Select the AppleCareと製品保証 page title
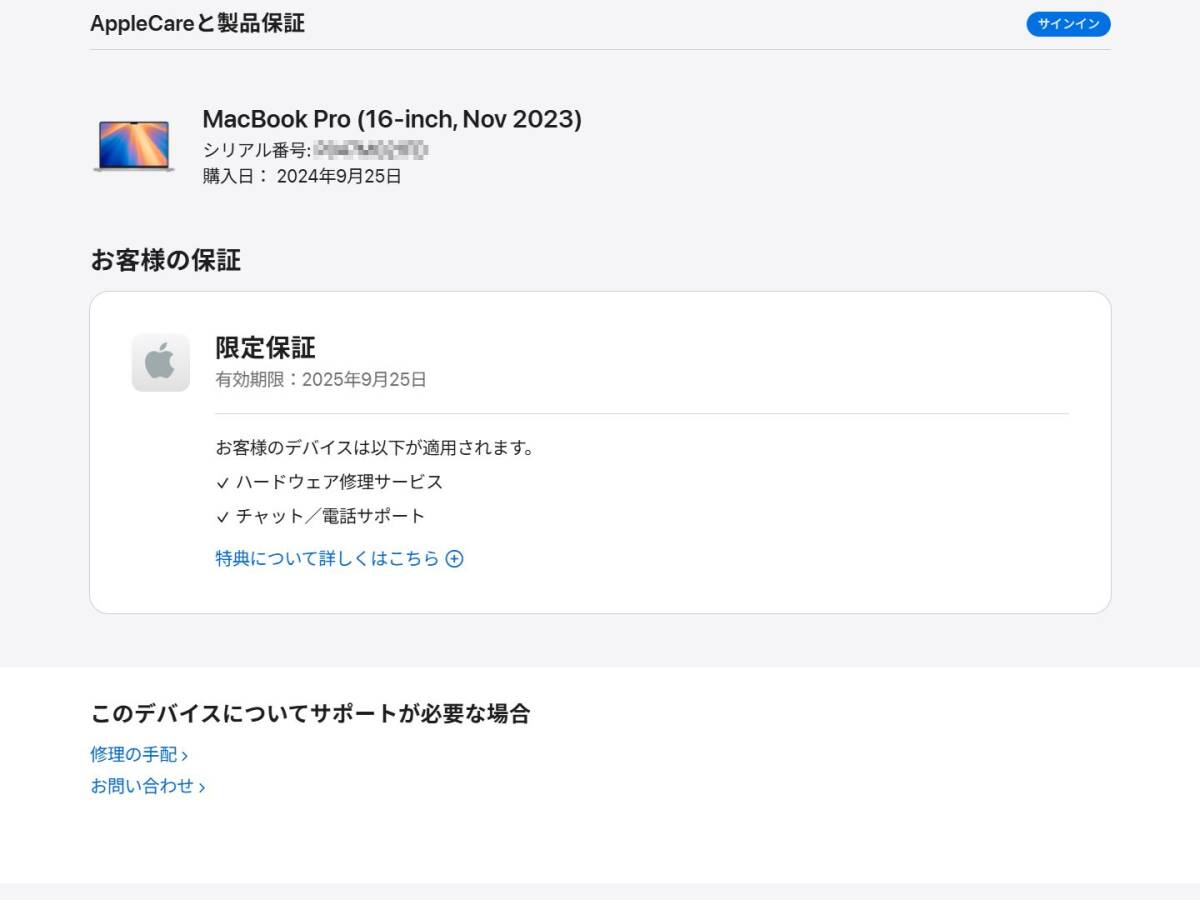The width and height of the screenshot is (1200, 900). pyautogui.click(x=197, y=24)
